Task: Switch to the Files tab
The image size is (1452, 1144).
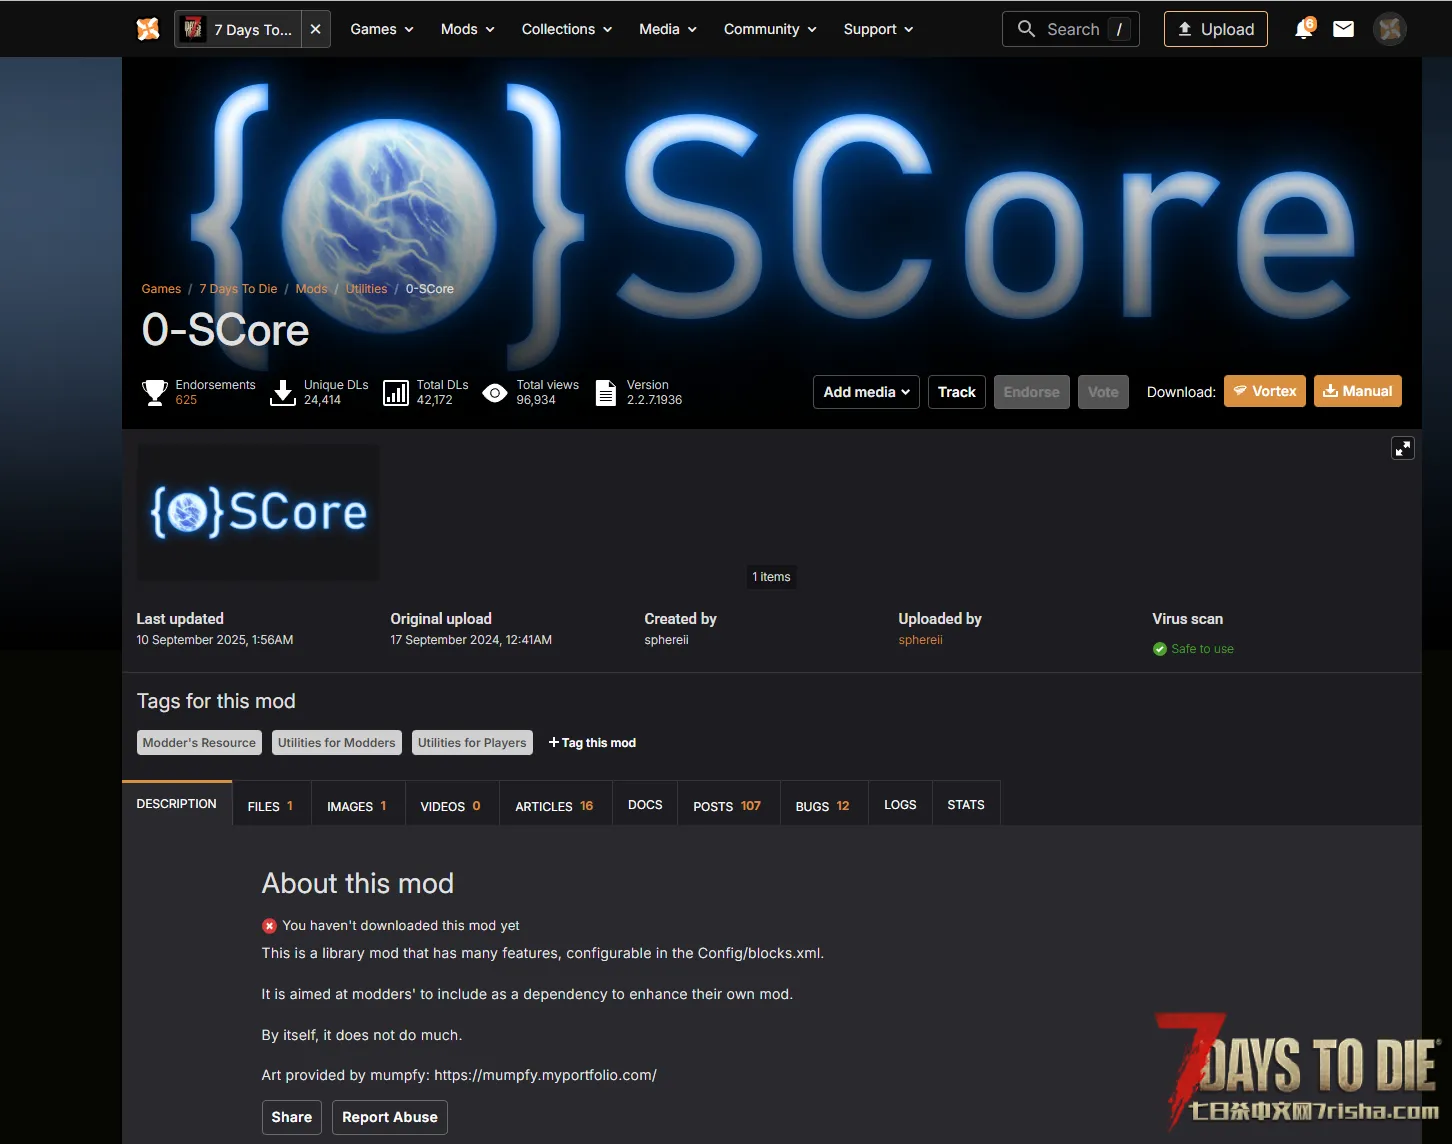Action: point(270,806)
